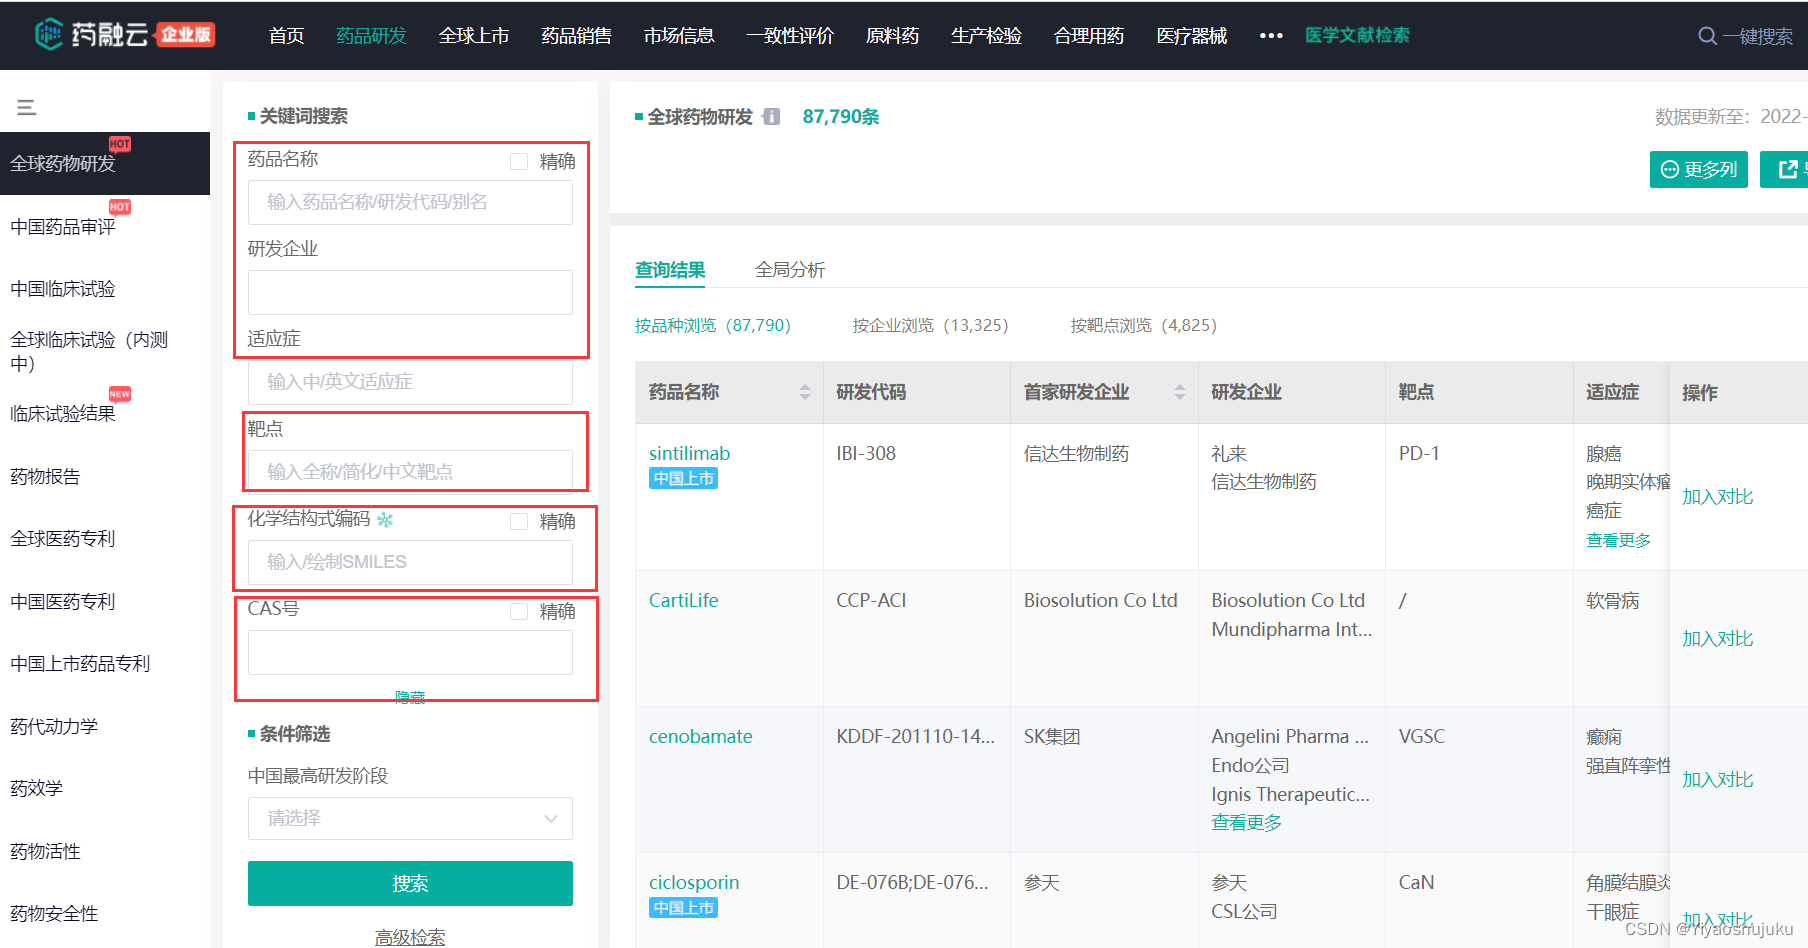Image resolution: width=1808 pixels, height=948 pixels.
Task: Select 全球药物研发 in the sidebar
Action: (x=105, y=163)
